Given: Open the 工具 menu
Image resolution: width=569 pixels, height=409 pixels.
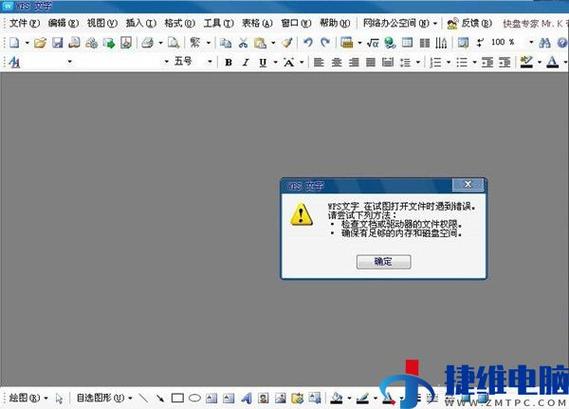Looking at the screenshot, I should [218, 23].
